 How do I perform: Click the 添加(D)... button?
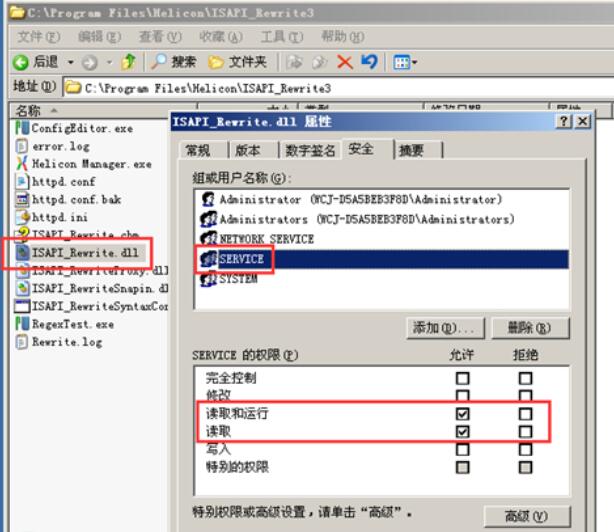[446, 328]
